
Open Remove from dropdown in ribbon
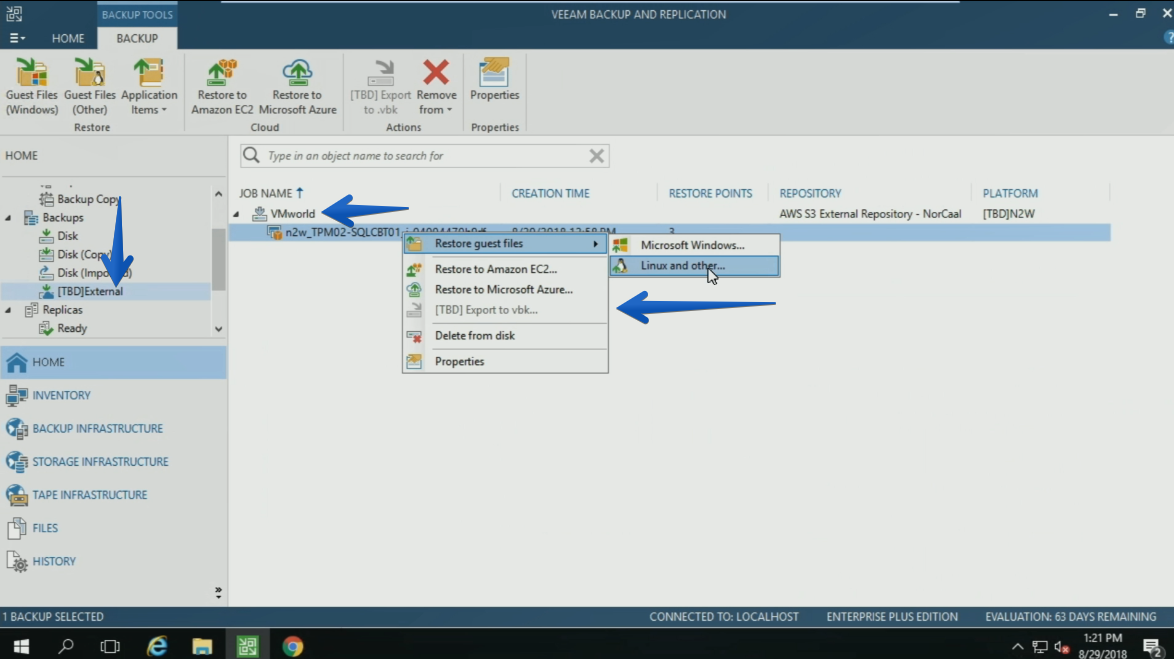[x=437, y=86]
